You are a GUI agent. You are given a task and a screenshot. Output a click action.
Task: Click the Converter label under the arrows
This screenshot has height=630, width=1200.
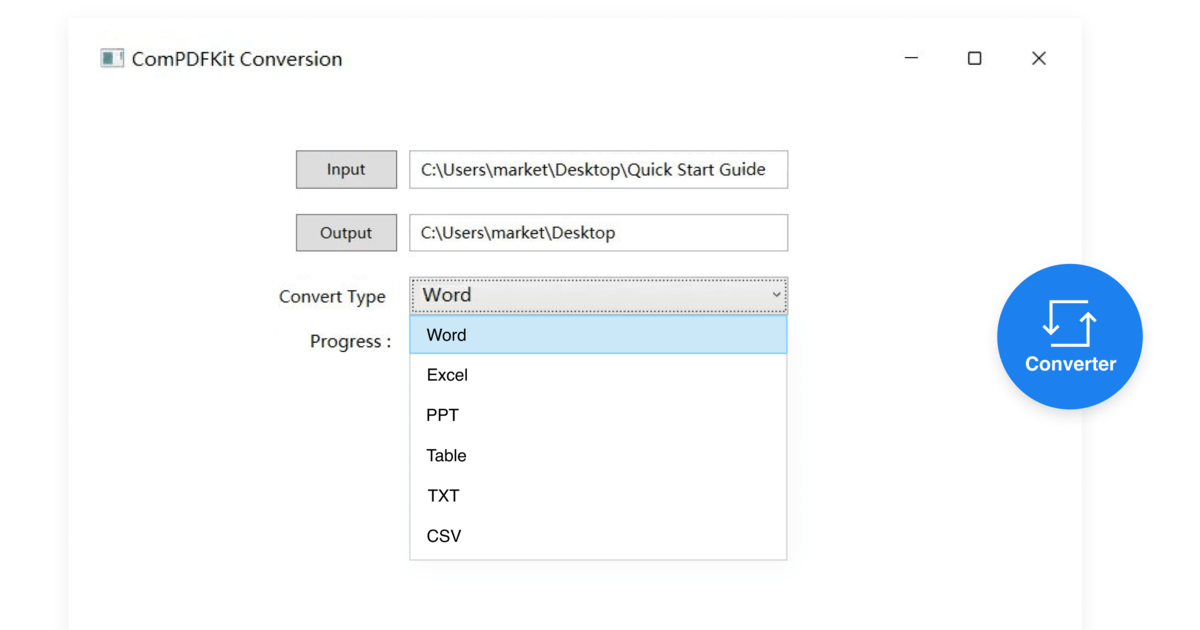coord(1069,364)
